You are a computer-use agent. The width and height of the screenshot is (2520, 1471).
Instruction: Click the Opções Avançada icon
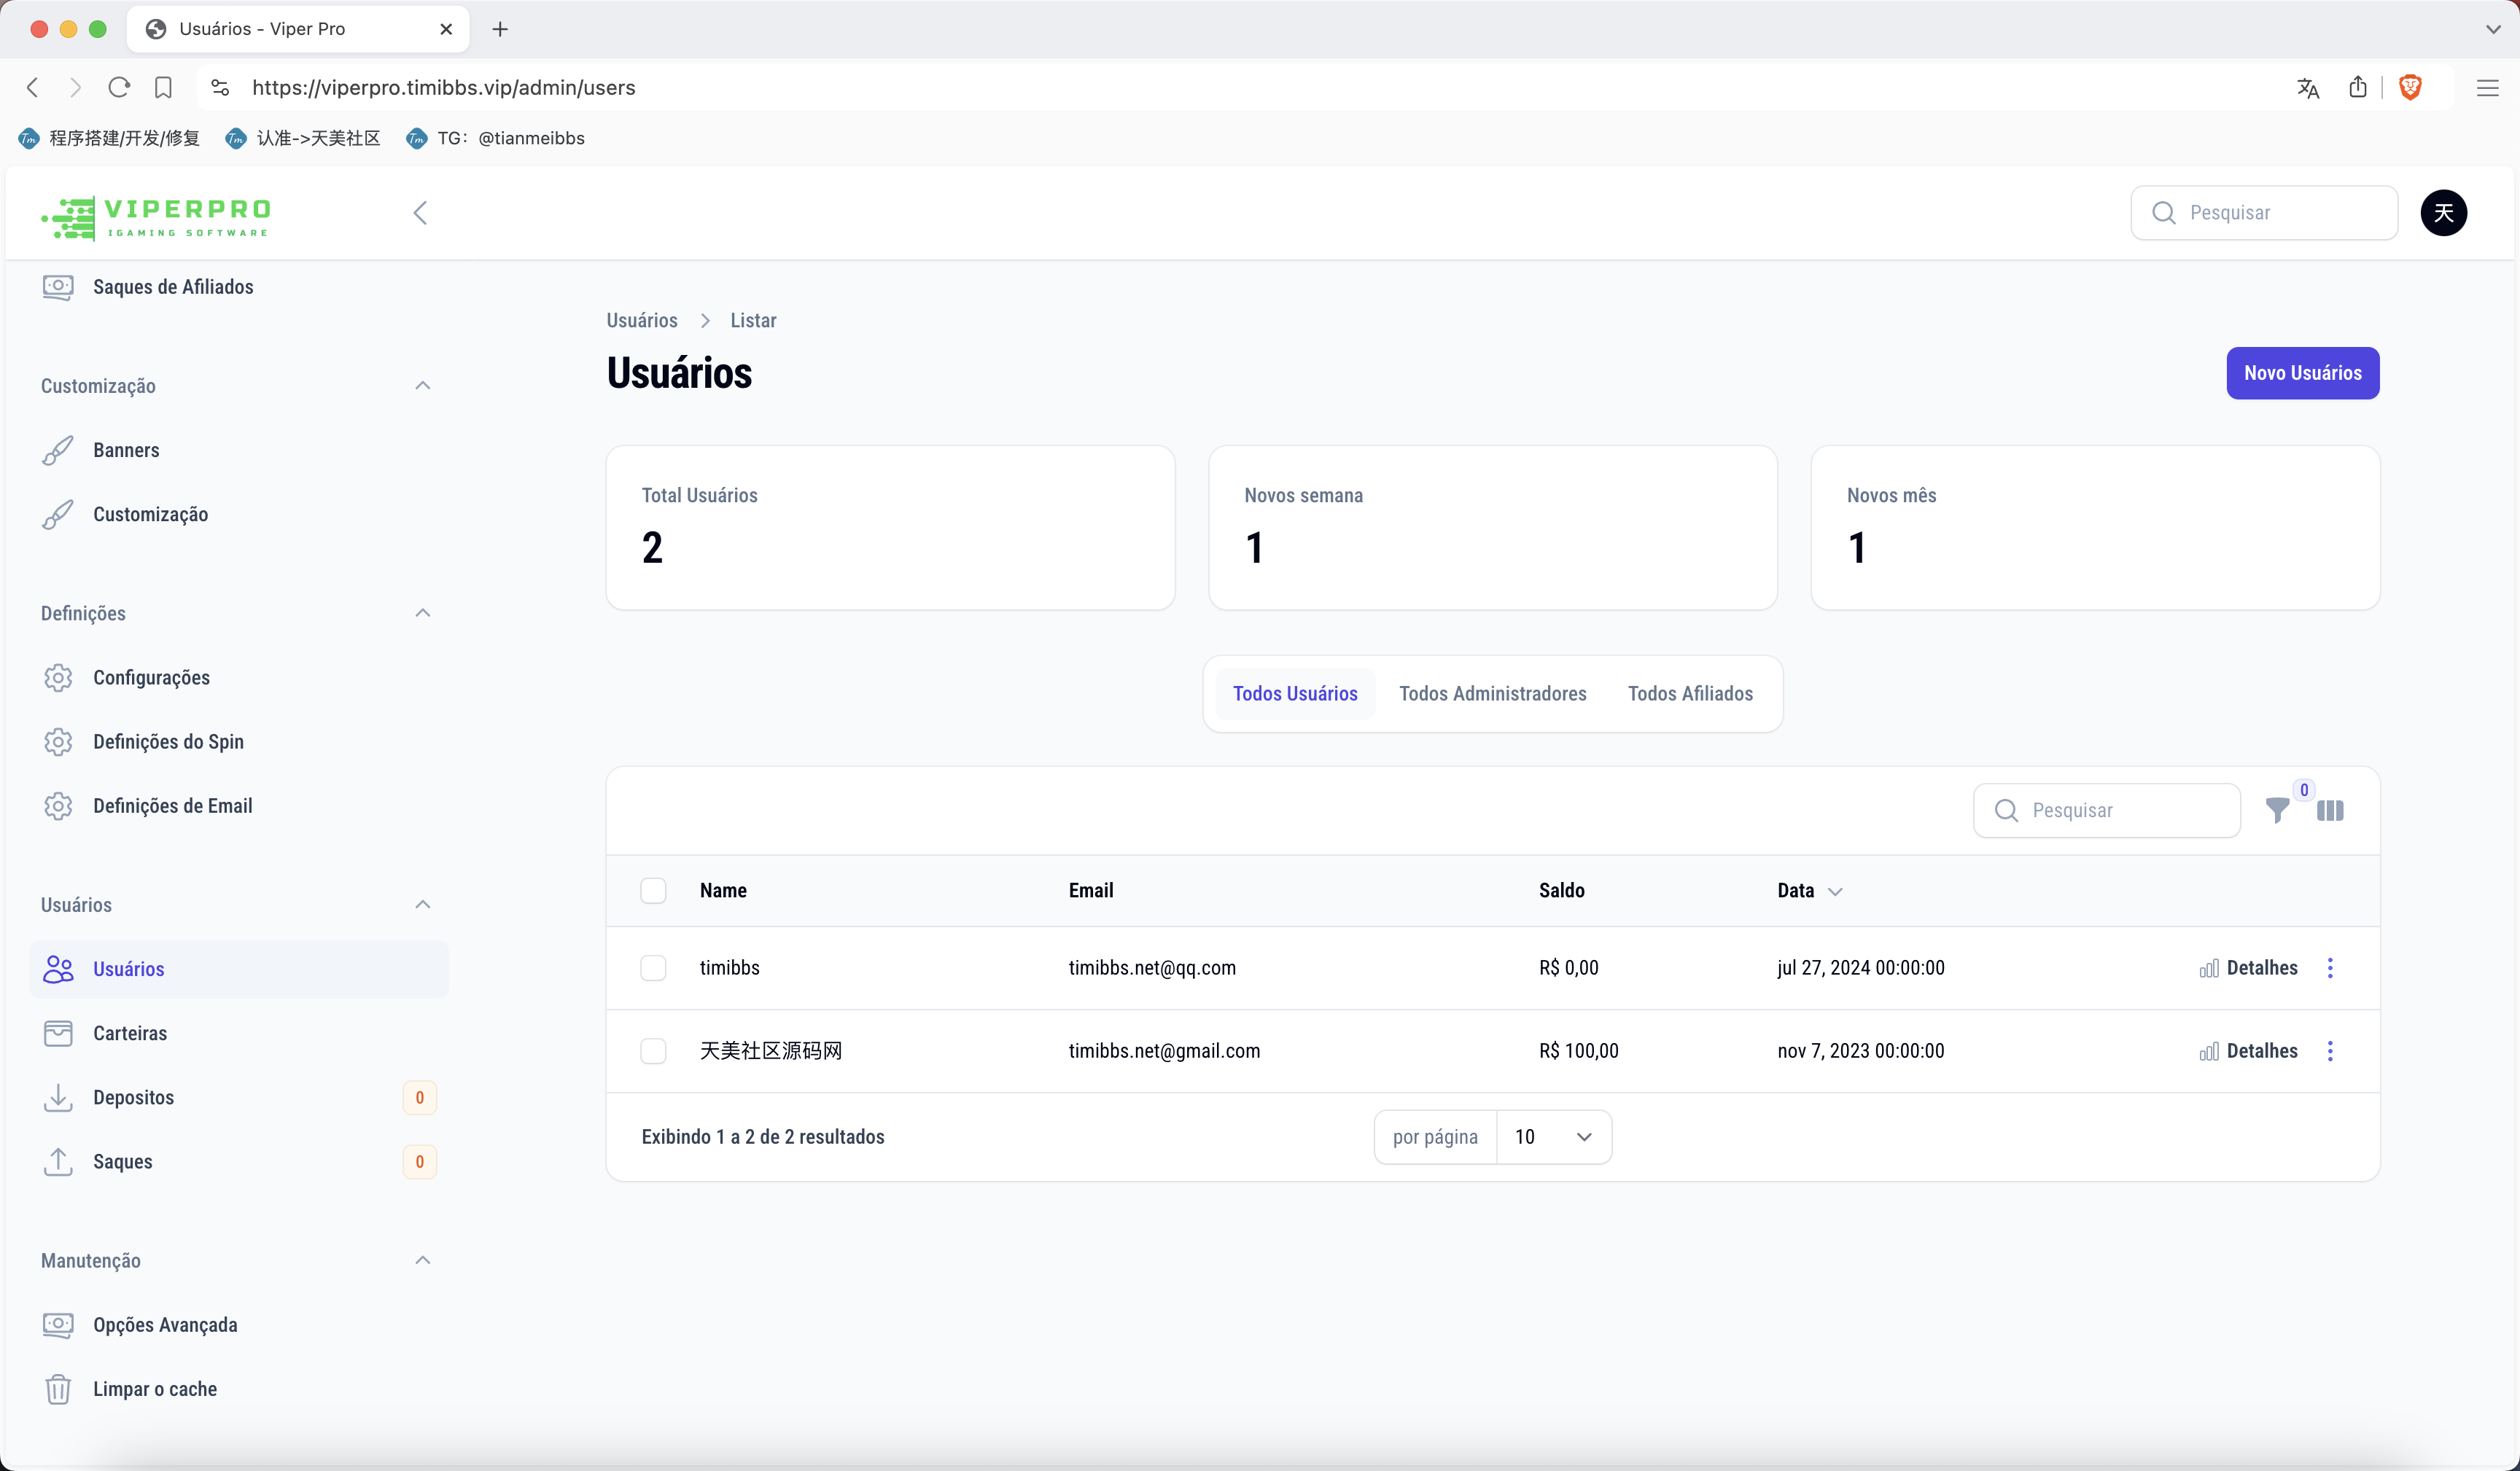[58, 1325]
